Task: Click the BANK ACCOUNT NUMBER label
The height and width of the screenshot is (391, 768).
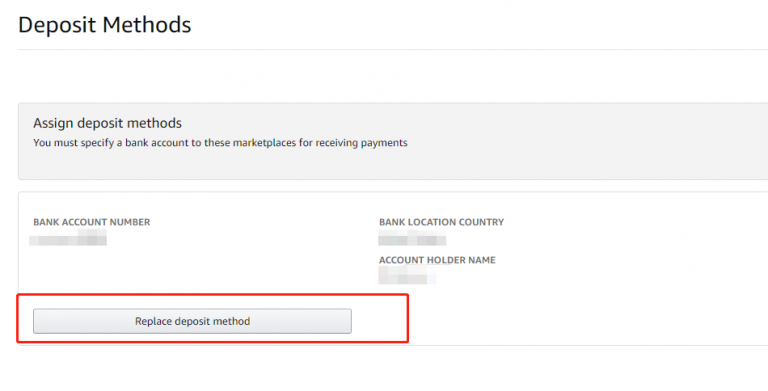Action: pyautogui.click(x=92, y=222)
